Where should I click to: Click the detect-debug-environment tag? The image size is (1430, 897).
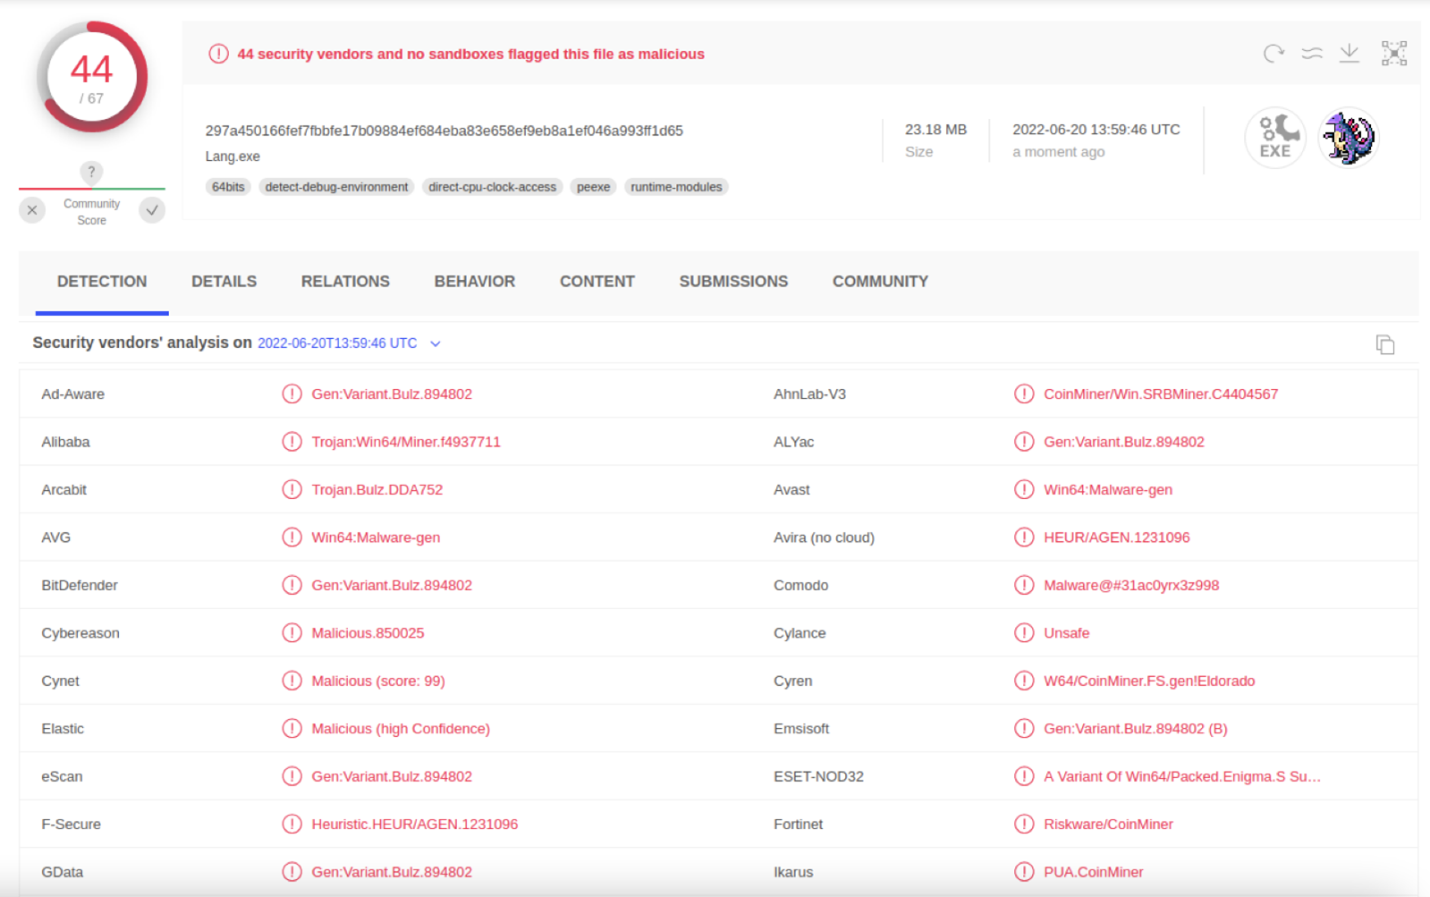click(x=336, y=187)
